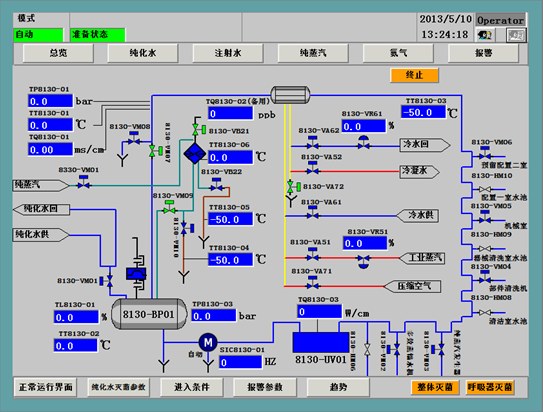Start 呼吸器灭菌 sterilization
The height and width of the screenshot is (412, 543).
click(490, 387)
